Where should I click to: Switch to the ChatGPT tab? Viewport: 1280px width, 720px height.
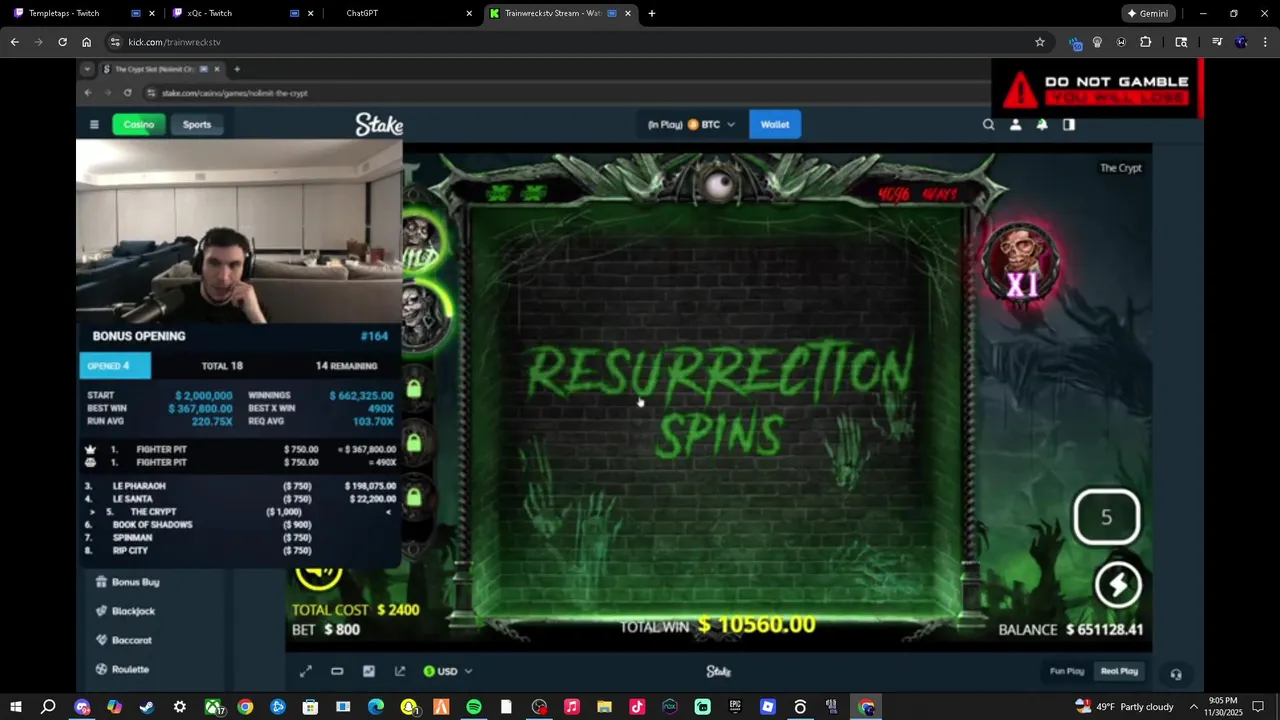400,13
